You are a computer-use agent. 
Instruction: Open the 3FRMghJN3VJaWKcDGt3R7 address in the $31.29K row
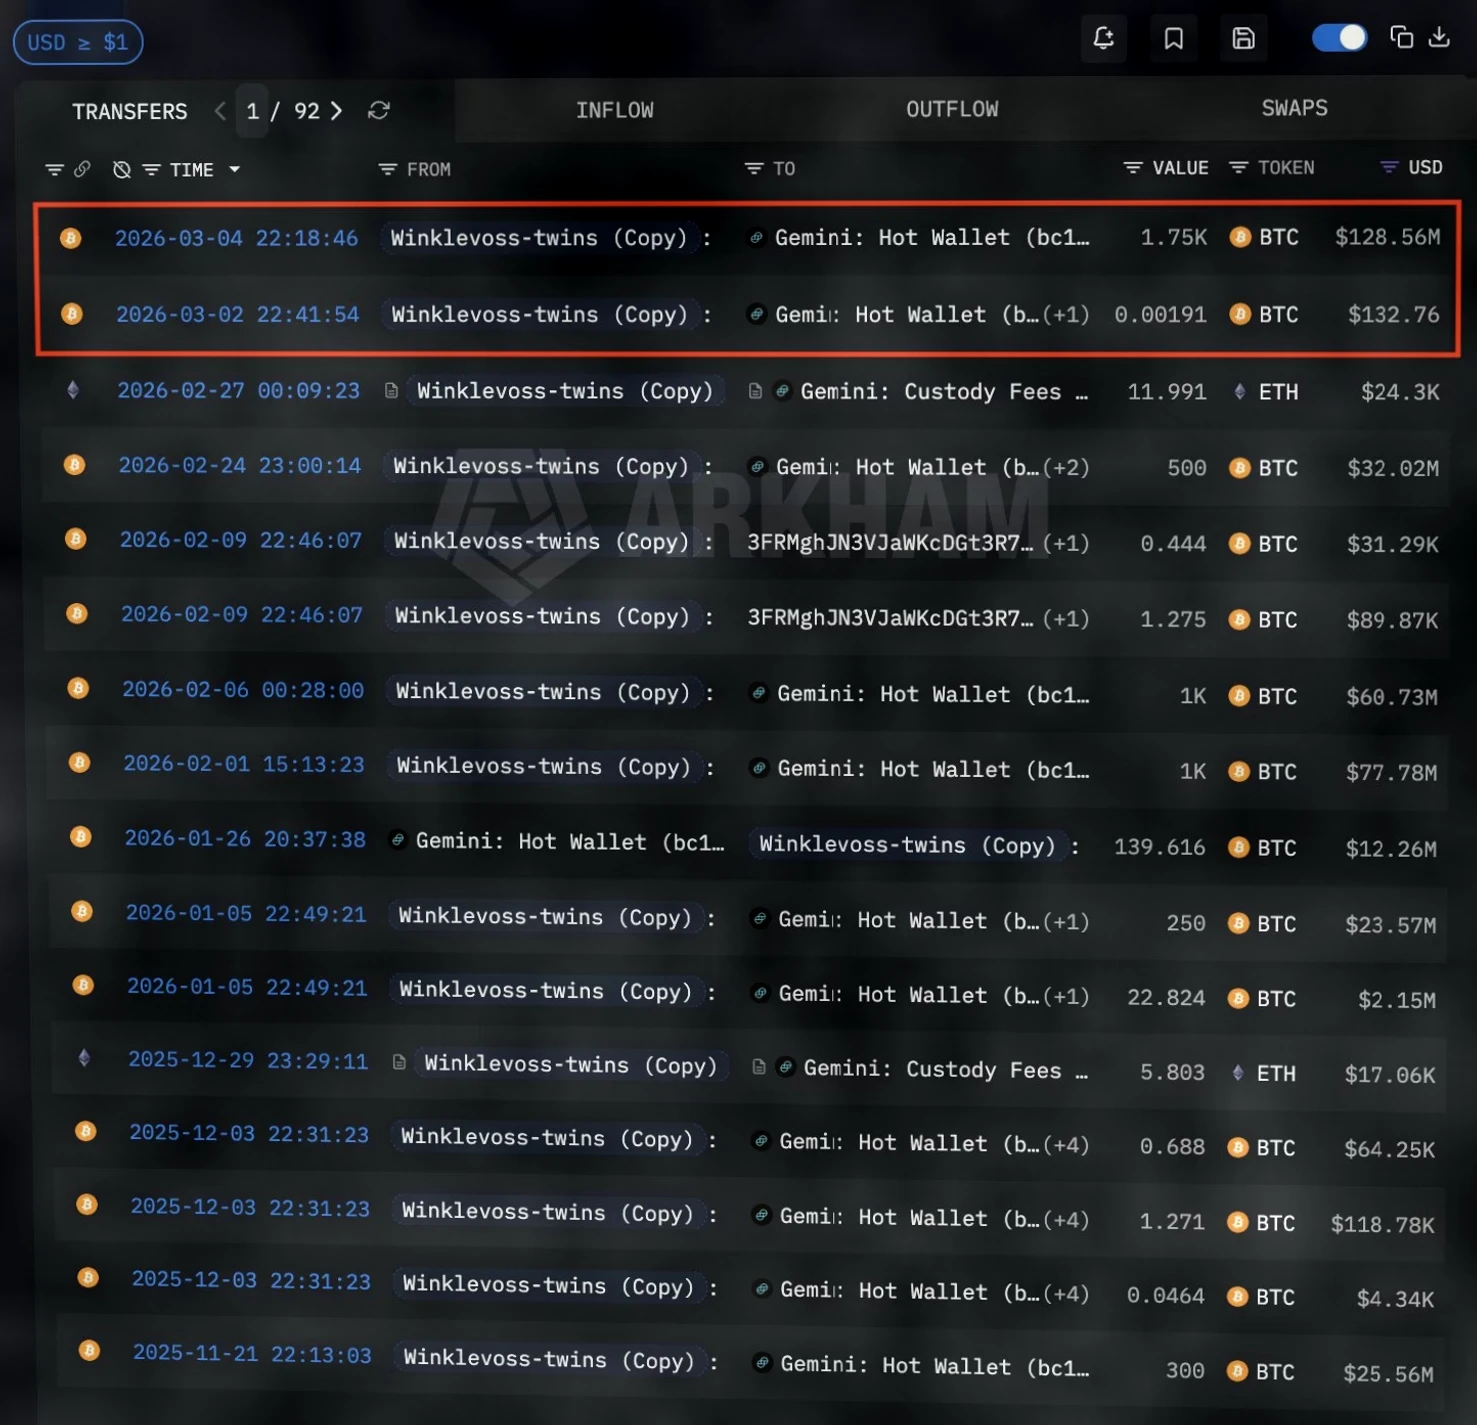point(891,543)
